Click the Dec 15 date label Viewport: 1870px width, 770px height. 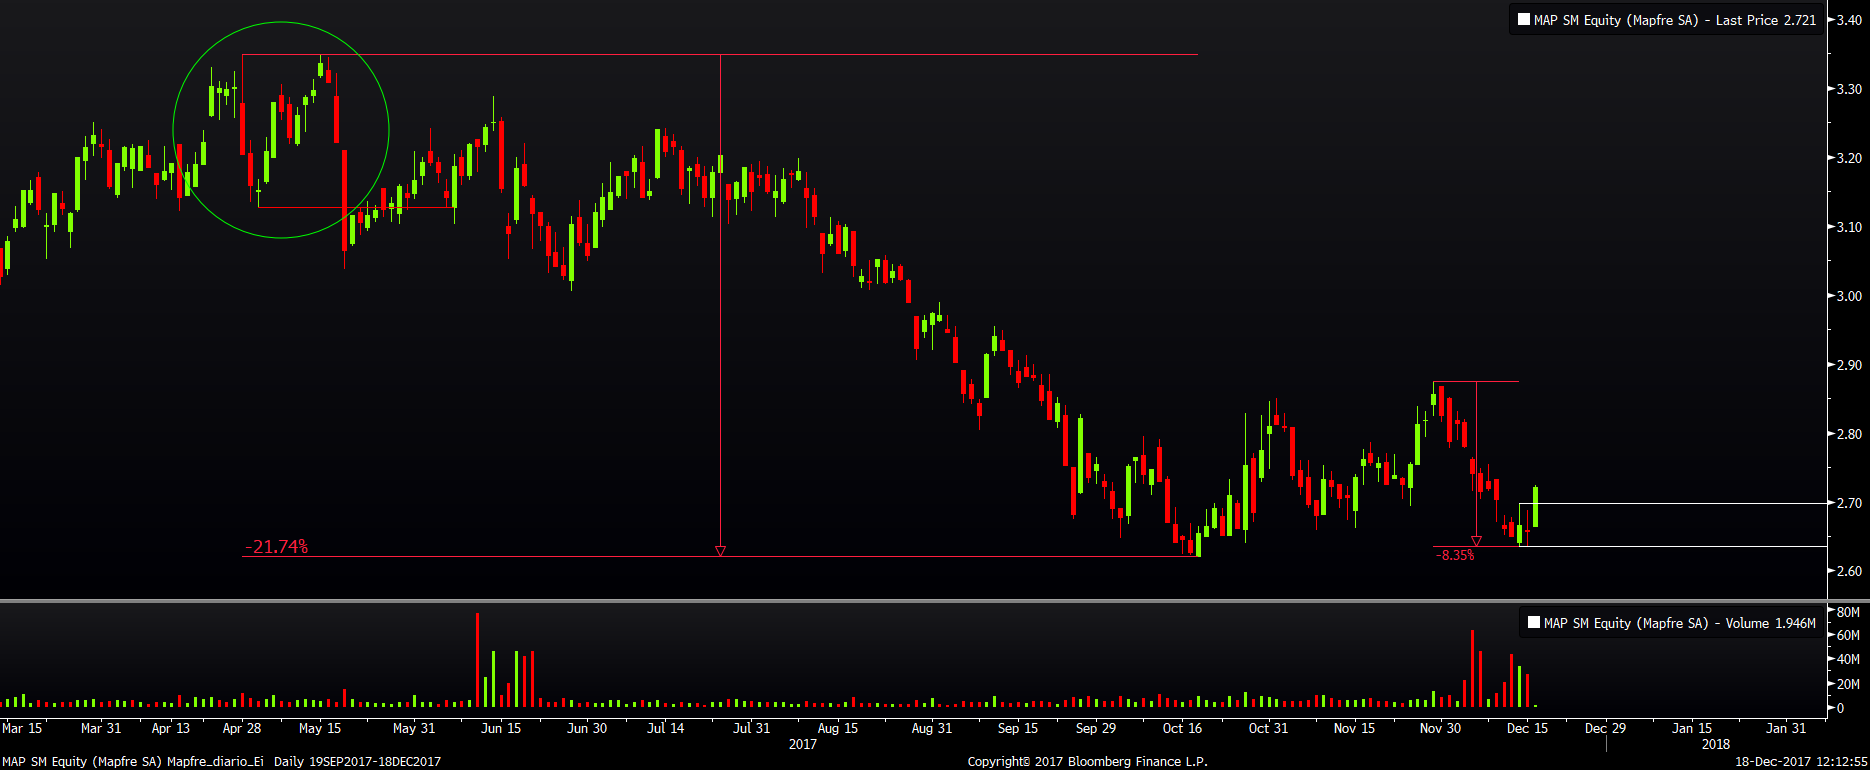coord(1527,728)
